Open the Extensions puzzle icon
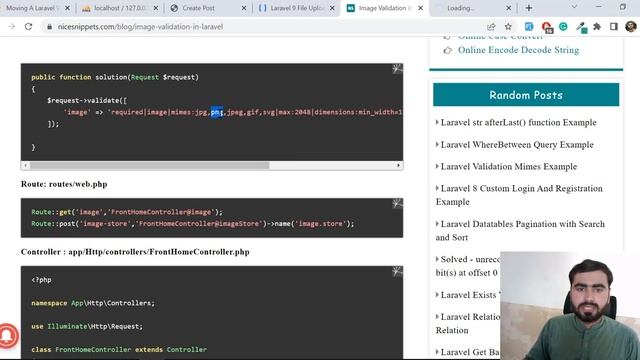The height and width of the screenshot is (360, 640). click(x=597, y=27)
